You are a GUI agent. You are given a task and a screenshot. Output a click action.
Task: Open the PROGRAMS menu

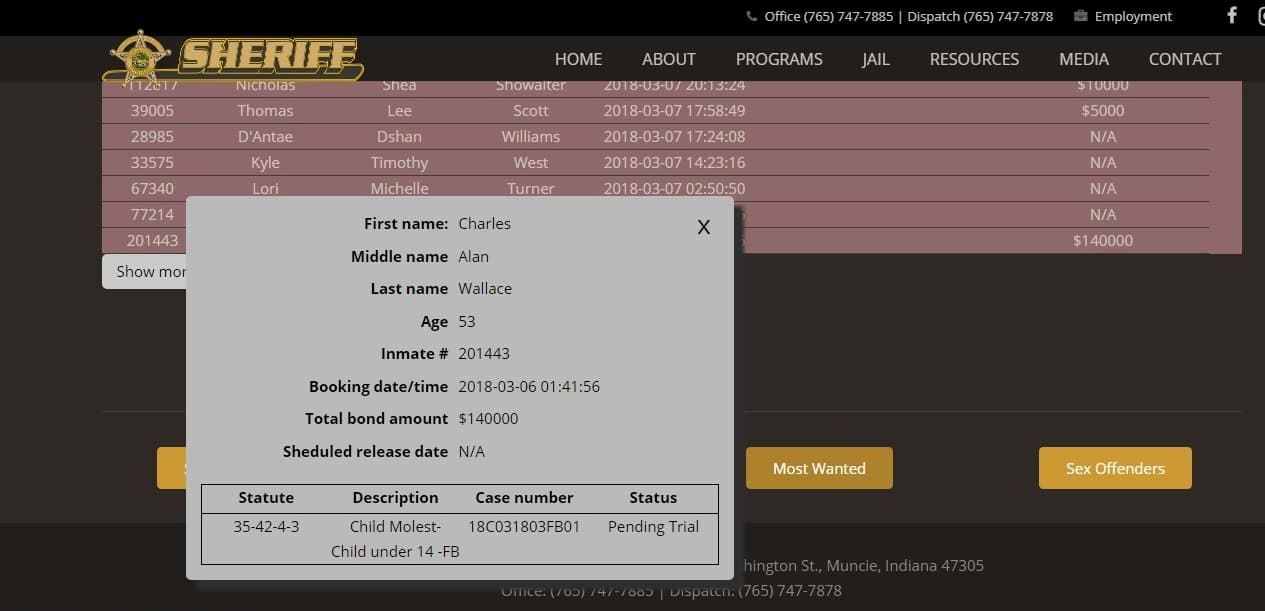pos(779,59)
